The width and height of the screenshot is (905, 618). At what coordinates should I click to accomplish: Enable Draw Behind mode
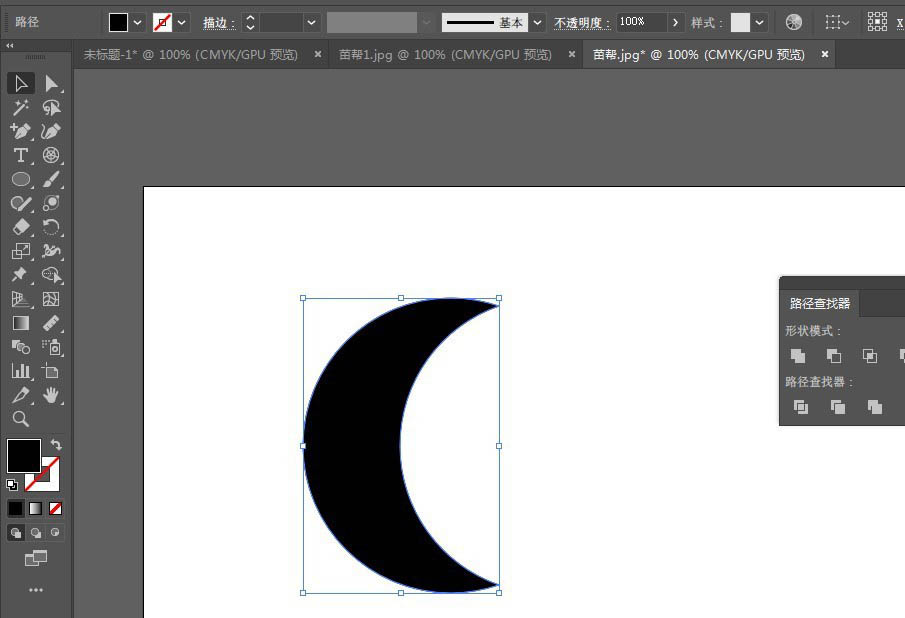(x=36, y=533)
